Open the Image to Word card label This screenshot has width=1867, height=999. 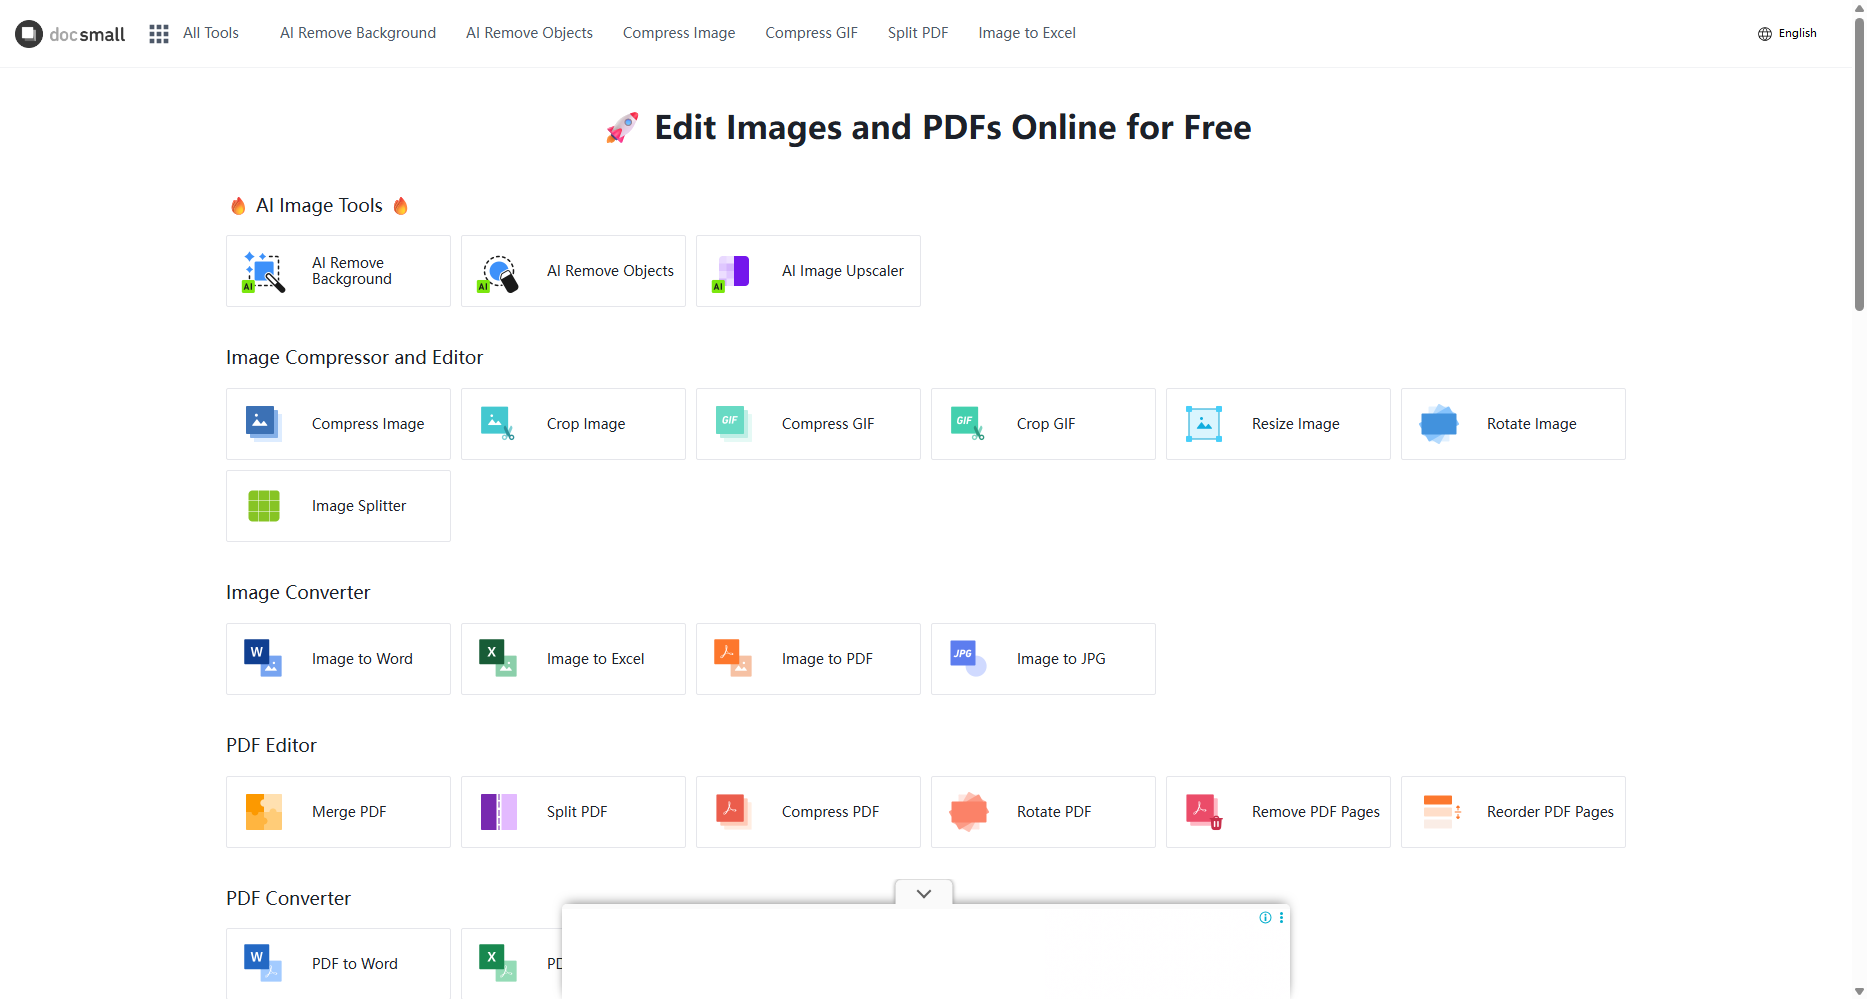click(x=362, y=659)
